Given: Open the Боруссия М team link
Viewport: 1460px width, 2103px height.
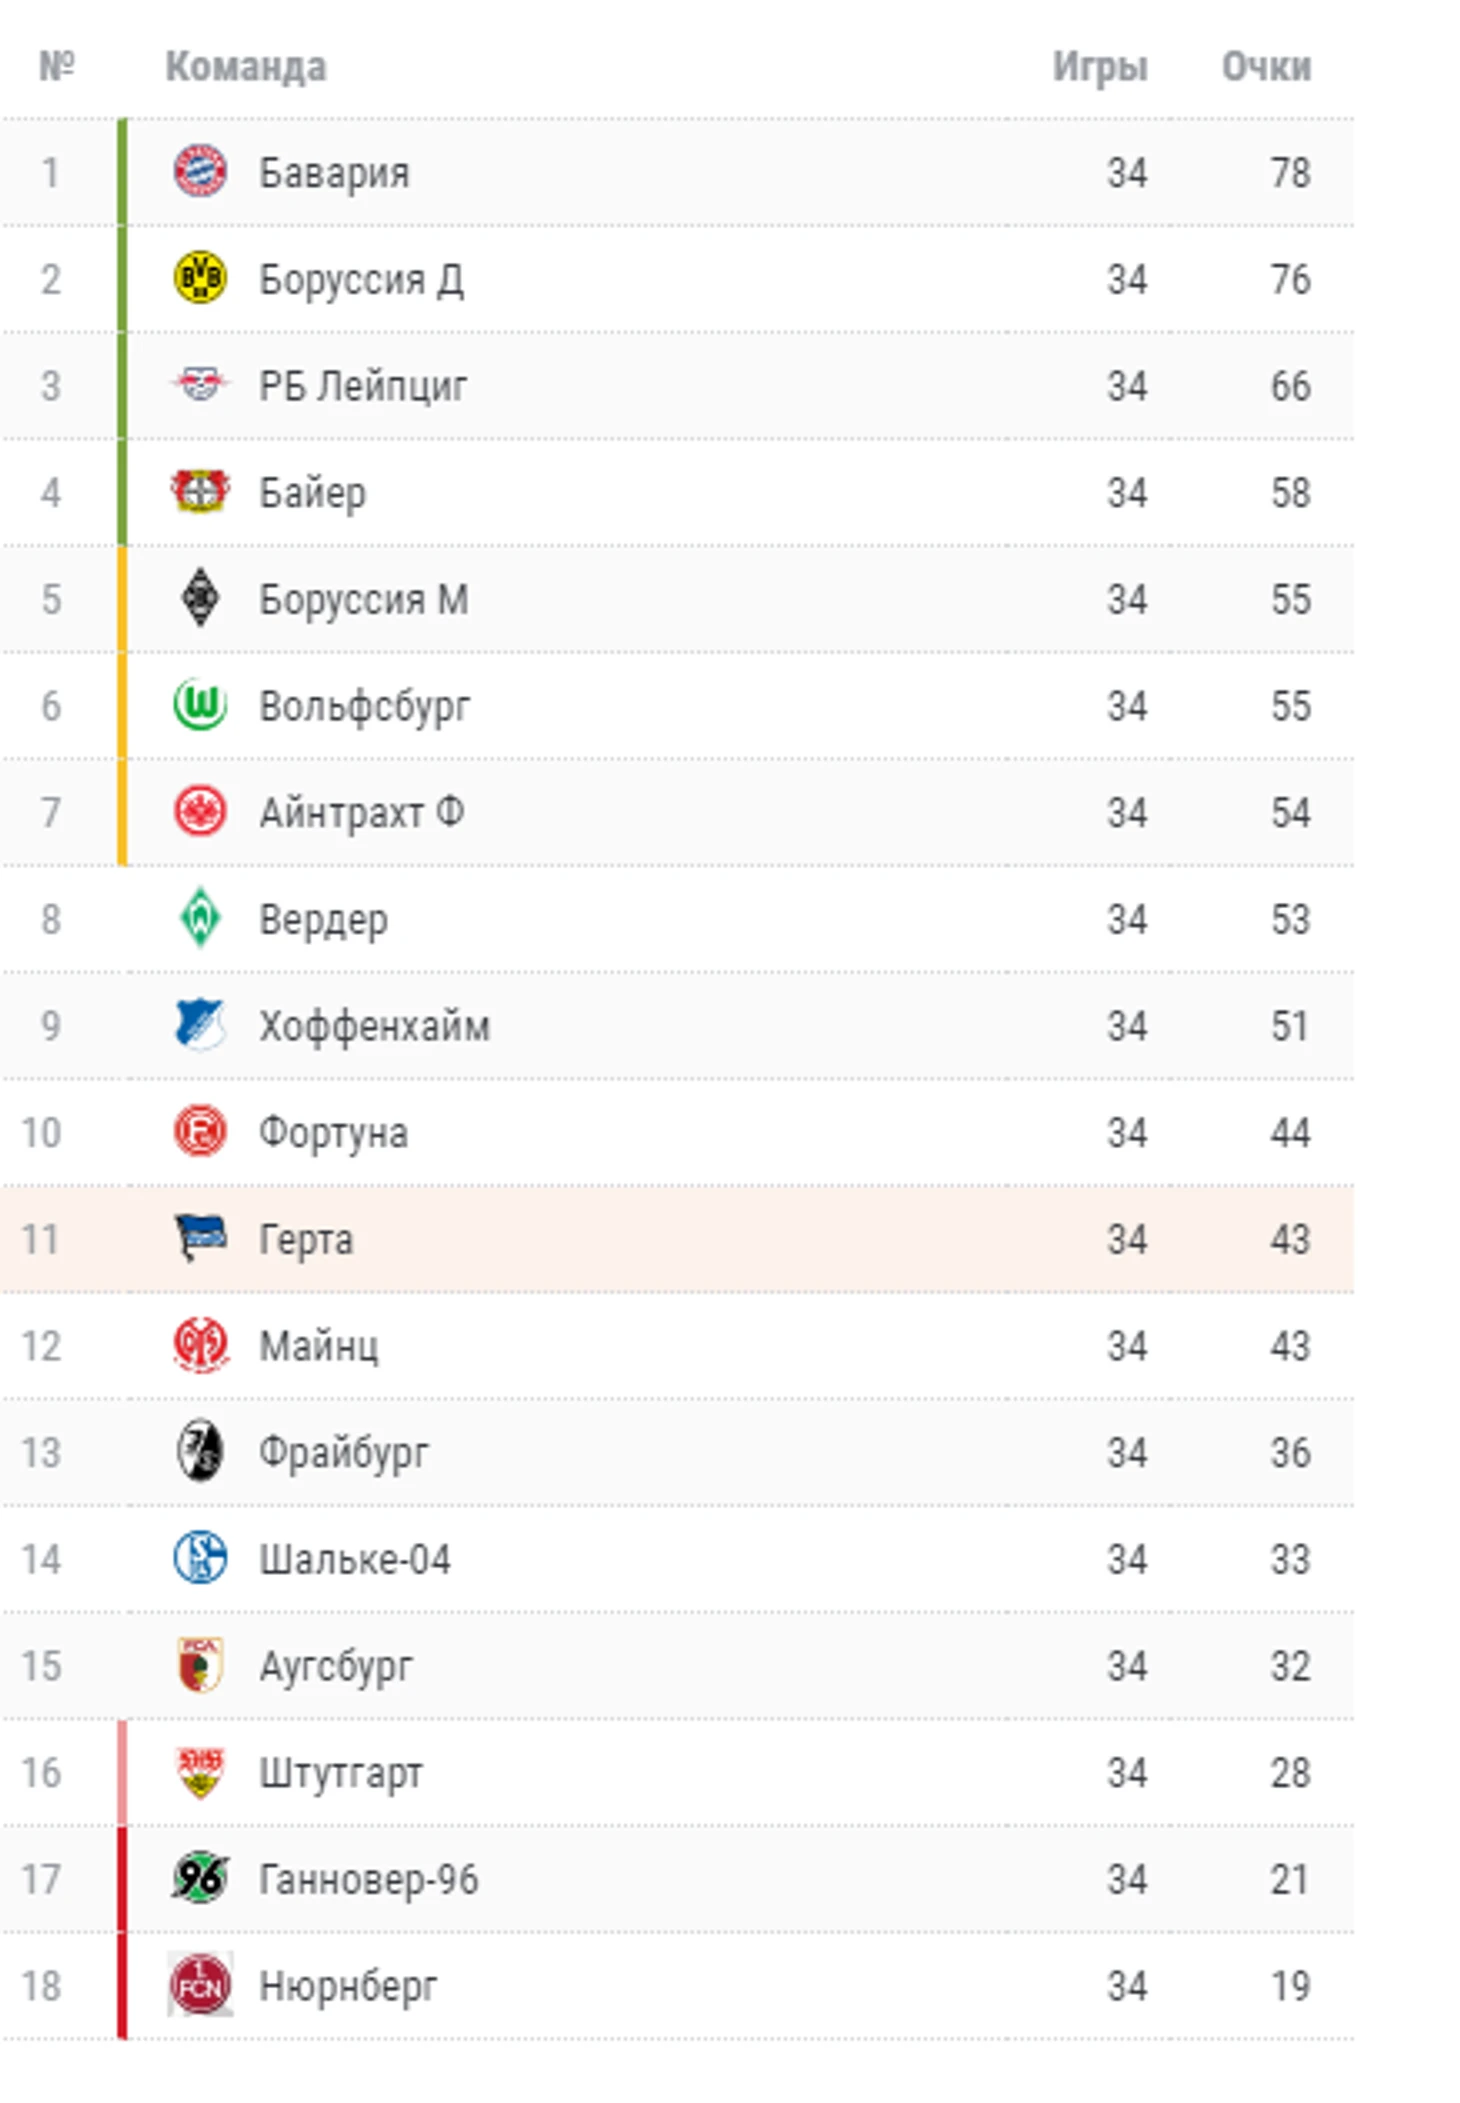Looking at the screenshot, I should [x=363, y=599].
